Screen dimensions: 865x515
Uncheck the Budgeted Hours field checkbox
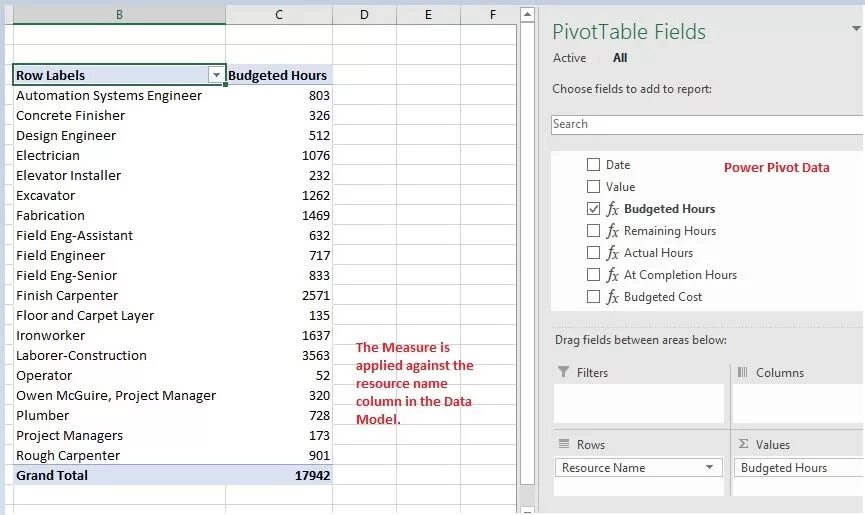click(593, 208)
